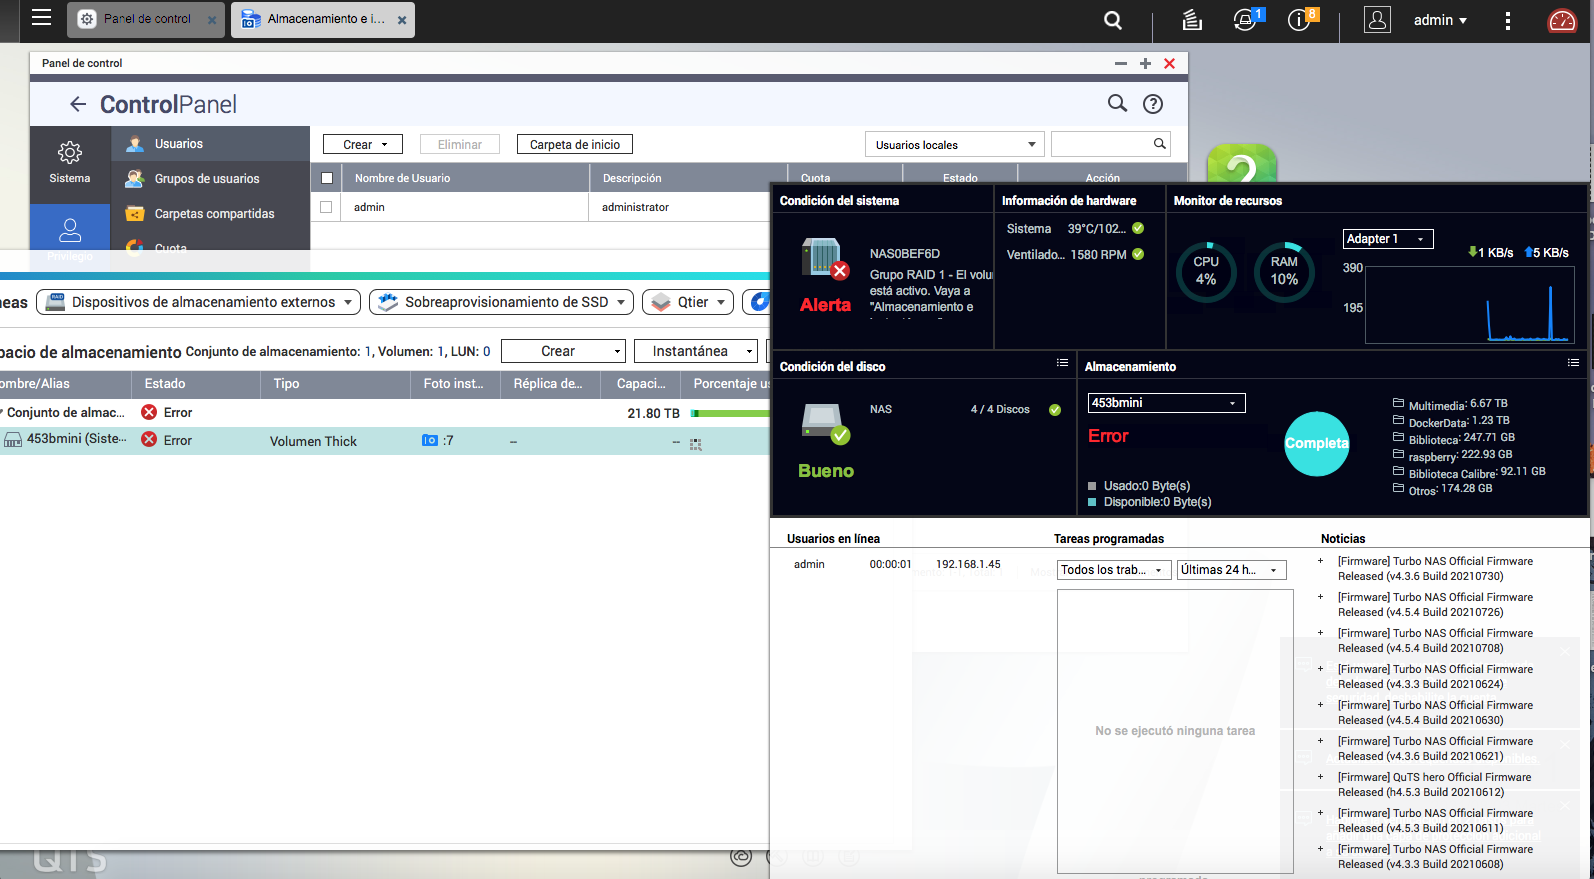Click the Control Panel help icon
The width and height of the screenshot is (1594, 879).
tap(1153, 104)
